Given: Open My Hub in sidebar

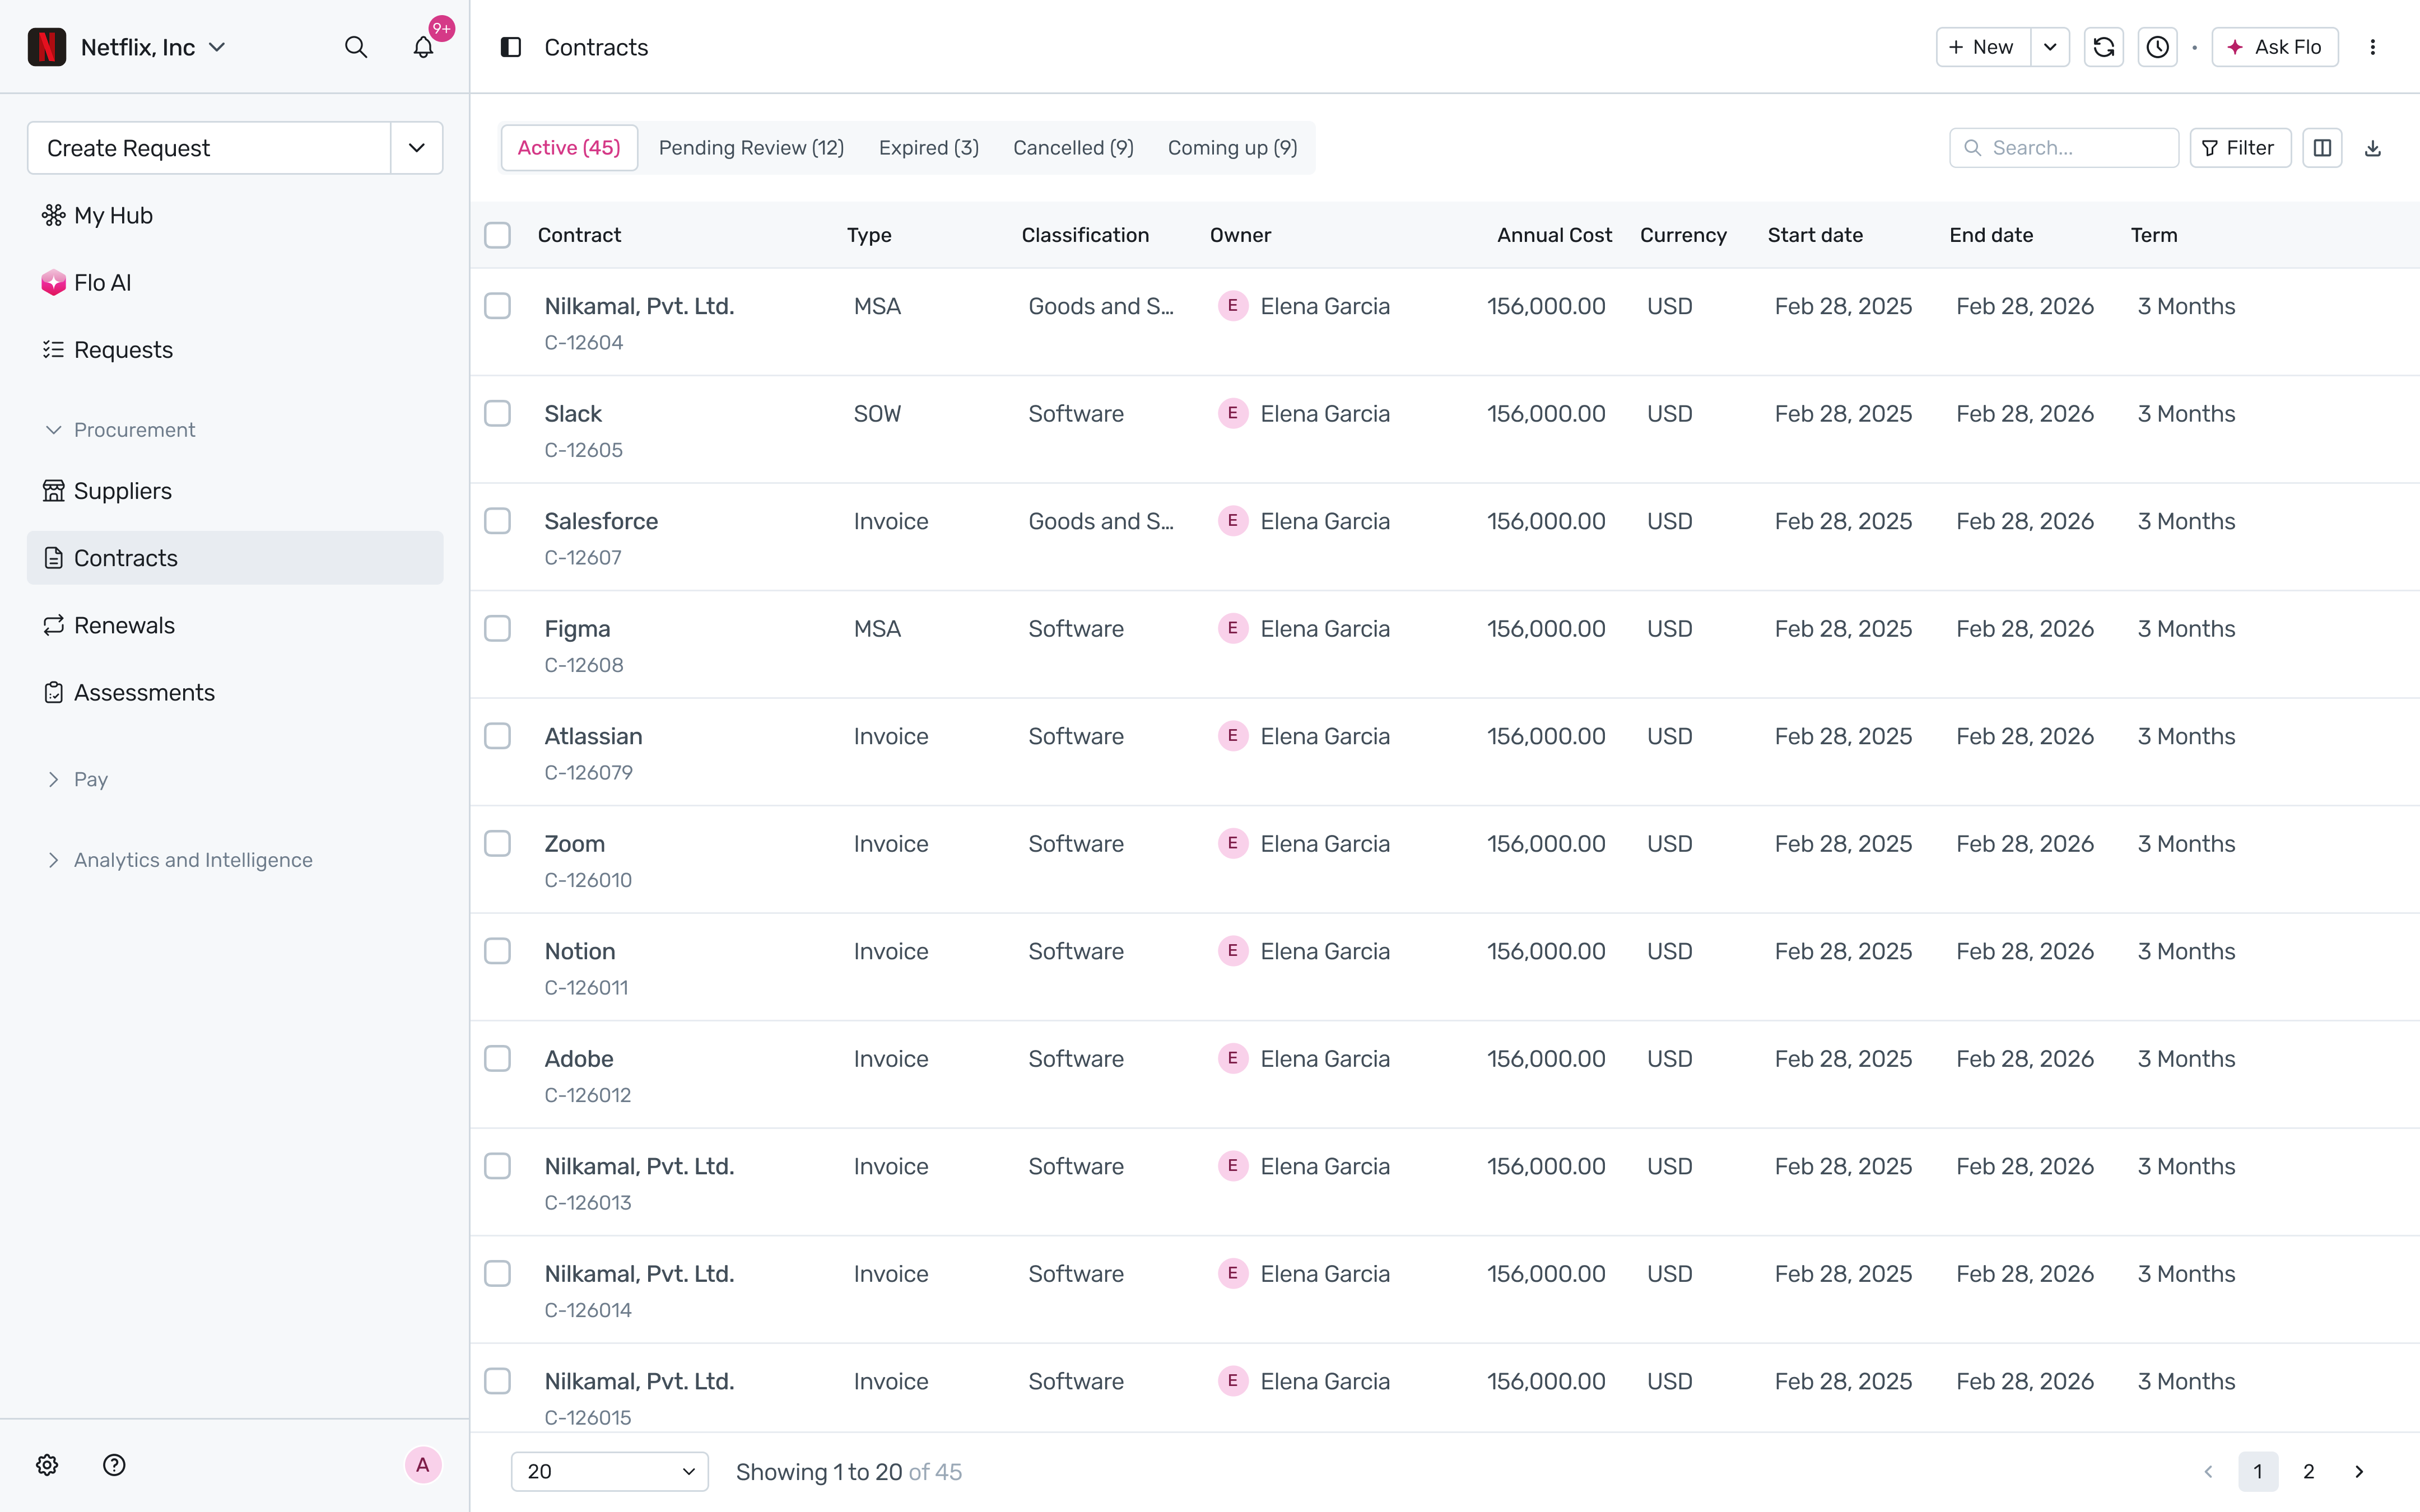Looking at the screenshot, I should coord(235,215).
